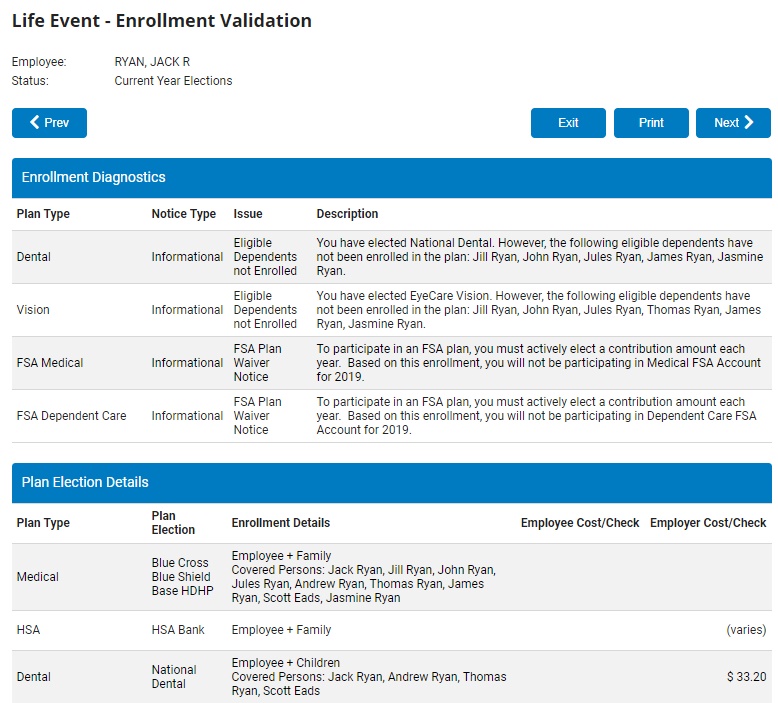Image resolution: width=778 pixels, height=703 pixels.
Task: Select the Blue Cross Blue Shield Base HDHP election
Action: pyautogui.click(x=180, y=577)
